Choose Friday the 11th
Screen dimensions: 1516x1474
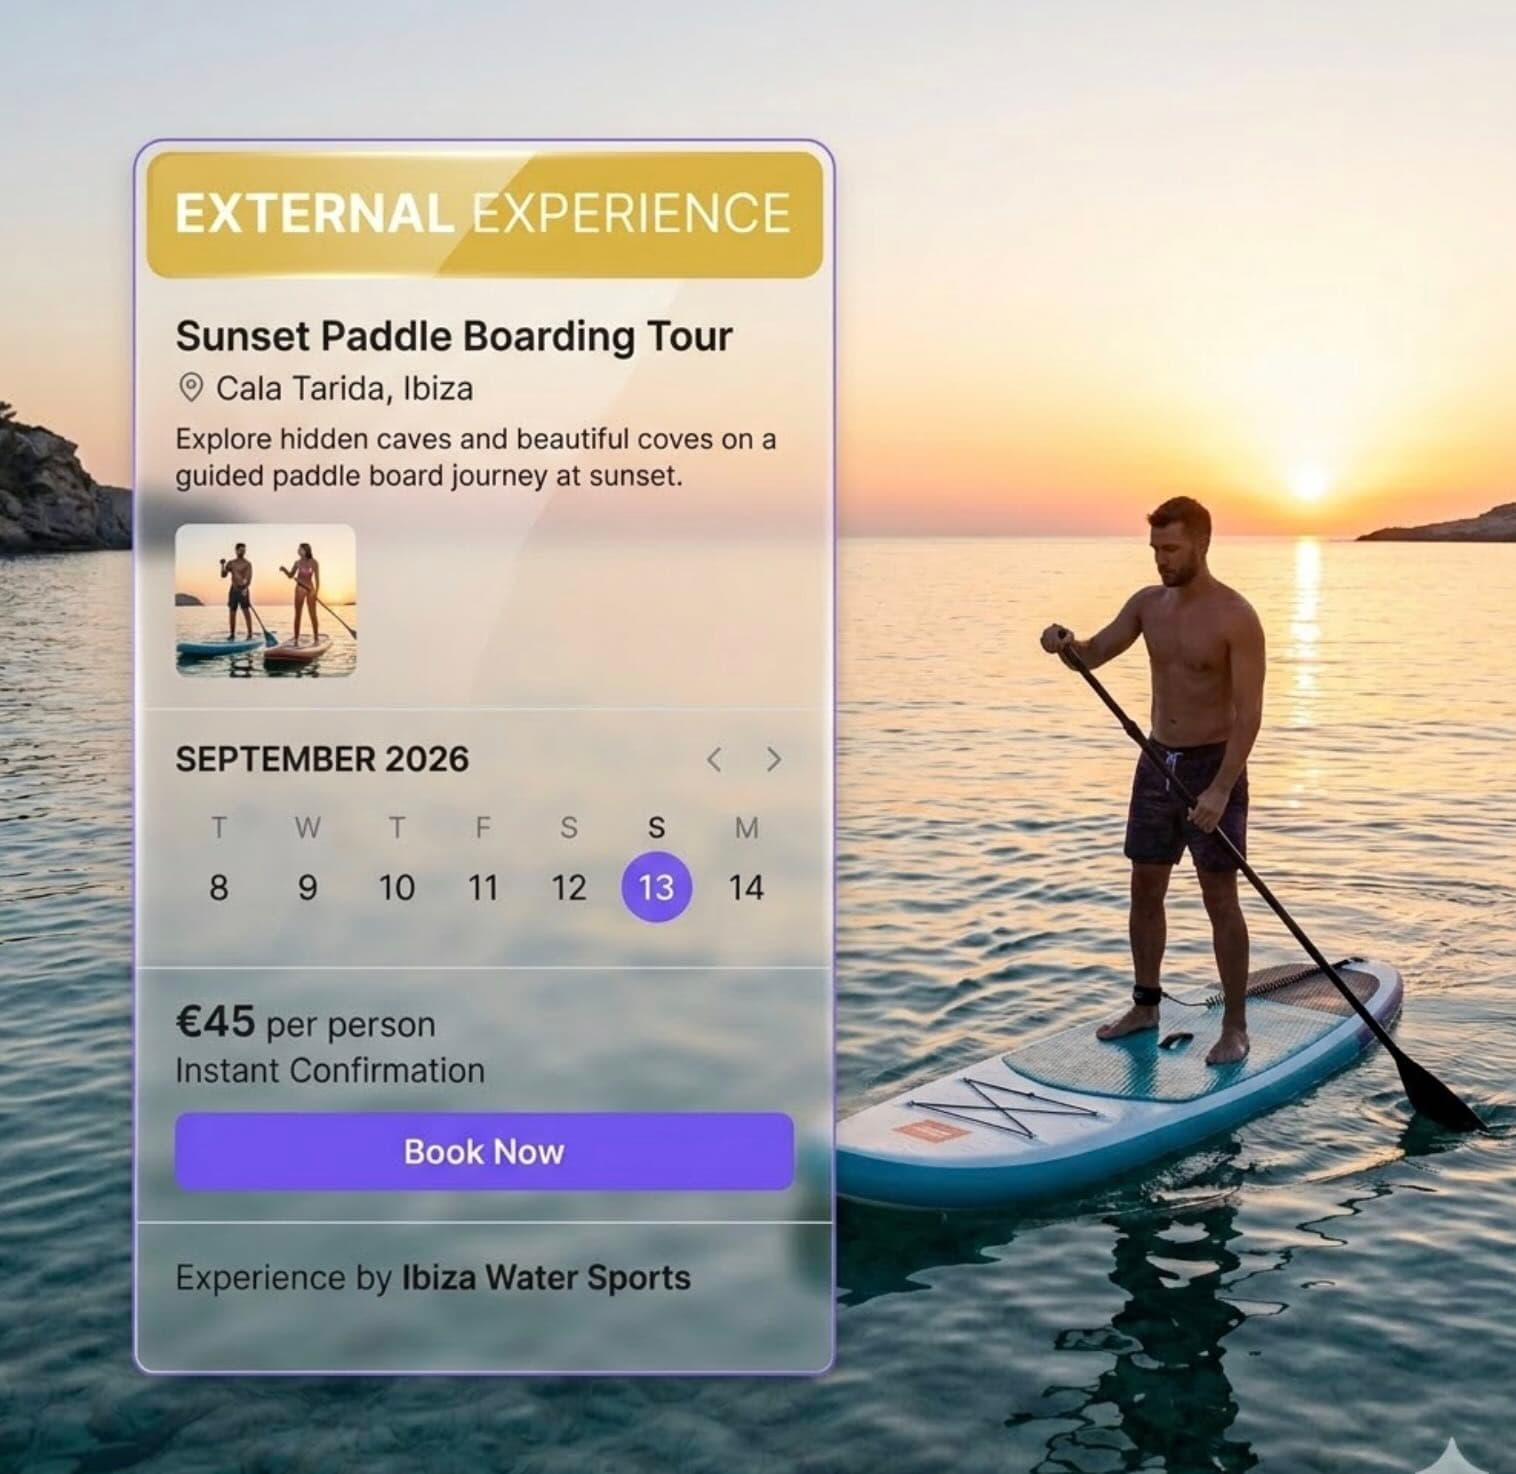483,887
